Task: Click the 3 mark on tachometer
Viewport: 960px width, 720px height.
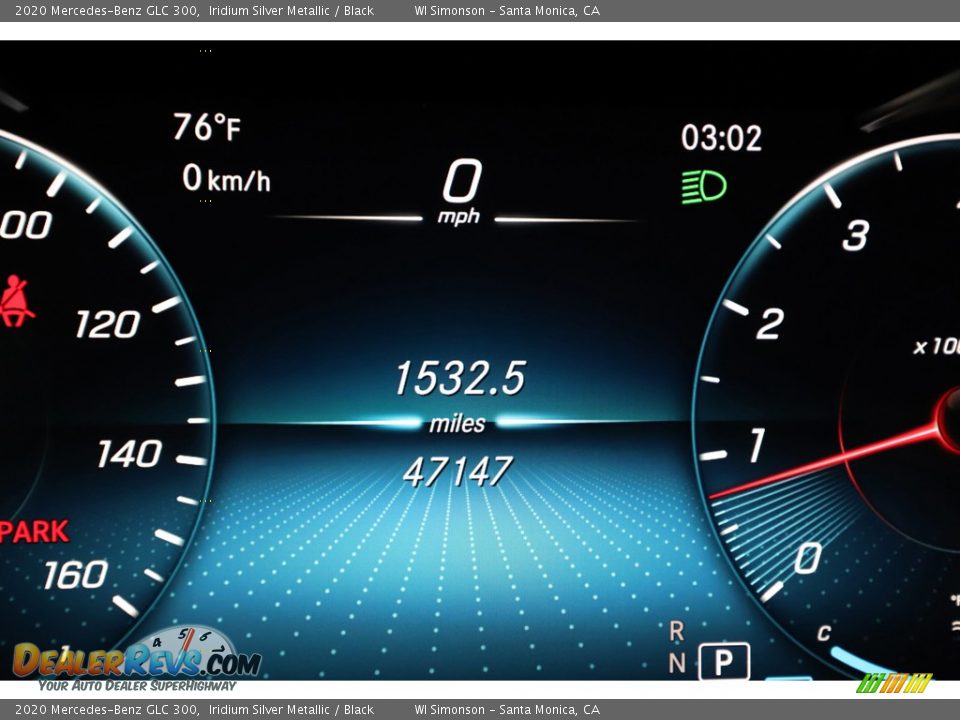Action: [x=855, y=235]
